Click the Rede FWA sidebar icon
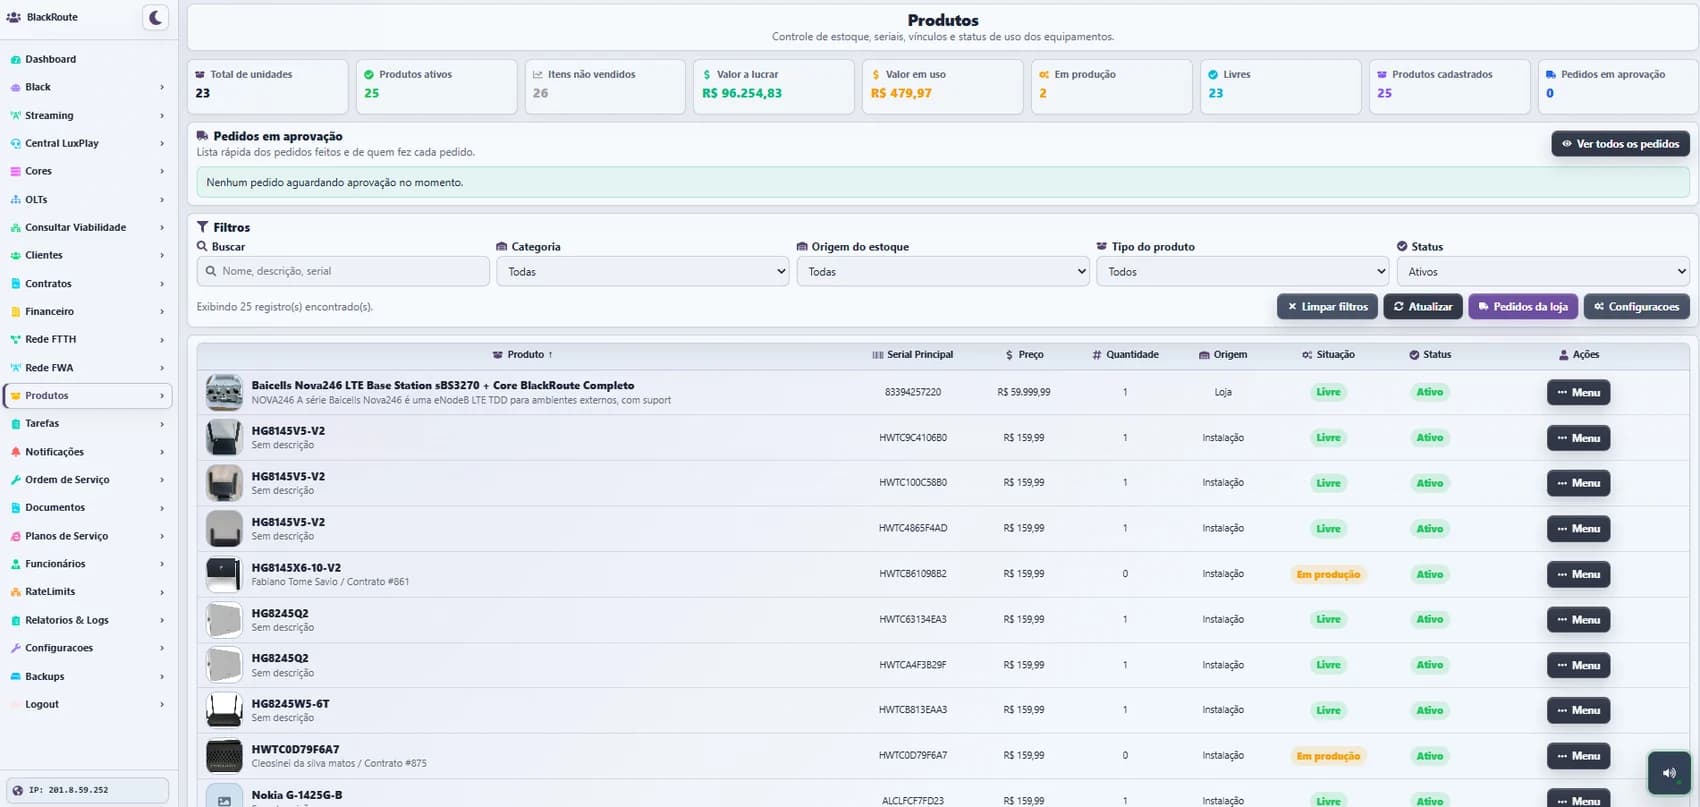Screen dimensions: 1700x807 [15, 368]
